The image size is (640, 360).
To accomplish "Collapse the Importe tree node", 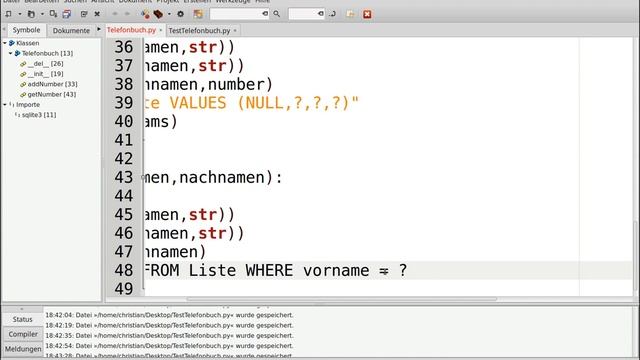I will click(x=5, y=104).
